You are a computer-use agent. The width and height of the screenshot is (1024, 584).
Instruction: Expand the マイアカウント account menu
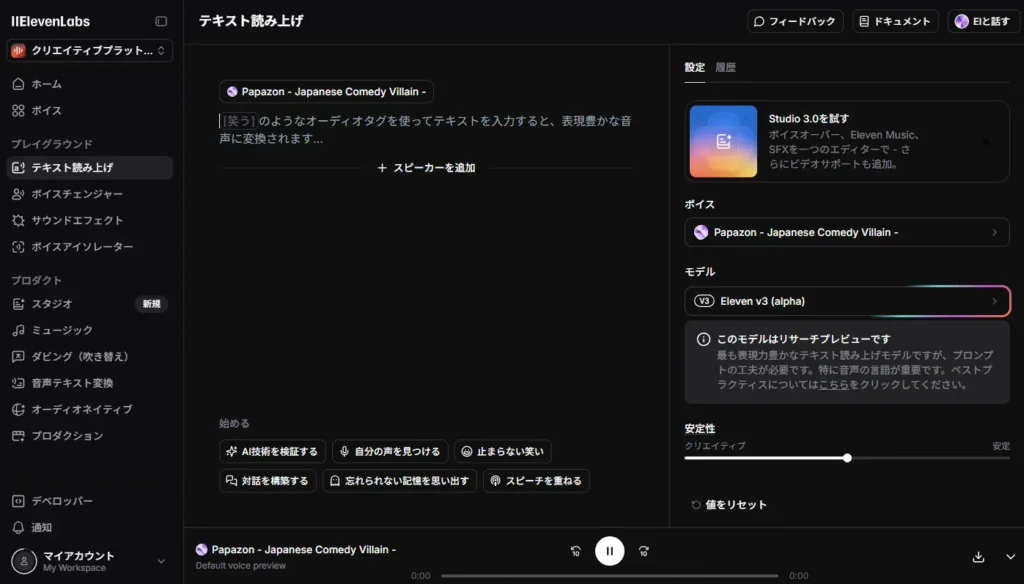pos(90,561)
